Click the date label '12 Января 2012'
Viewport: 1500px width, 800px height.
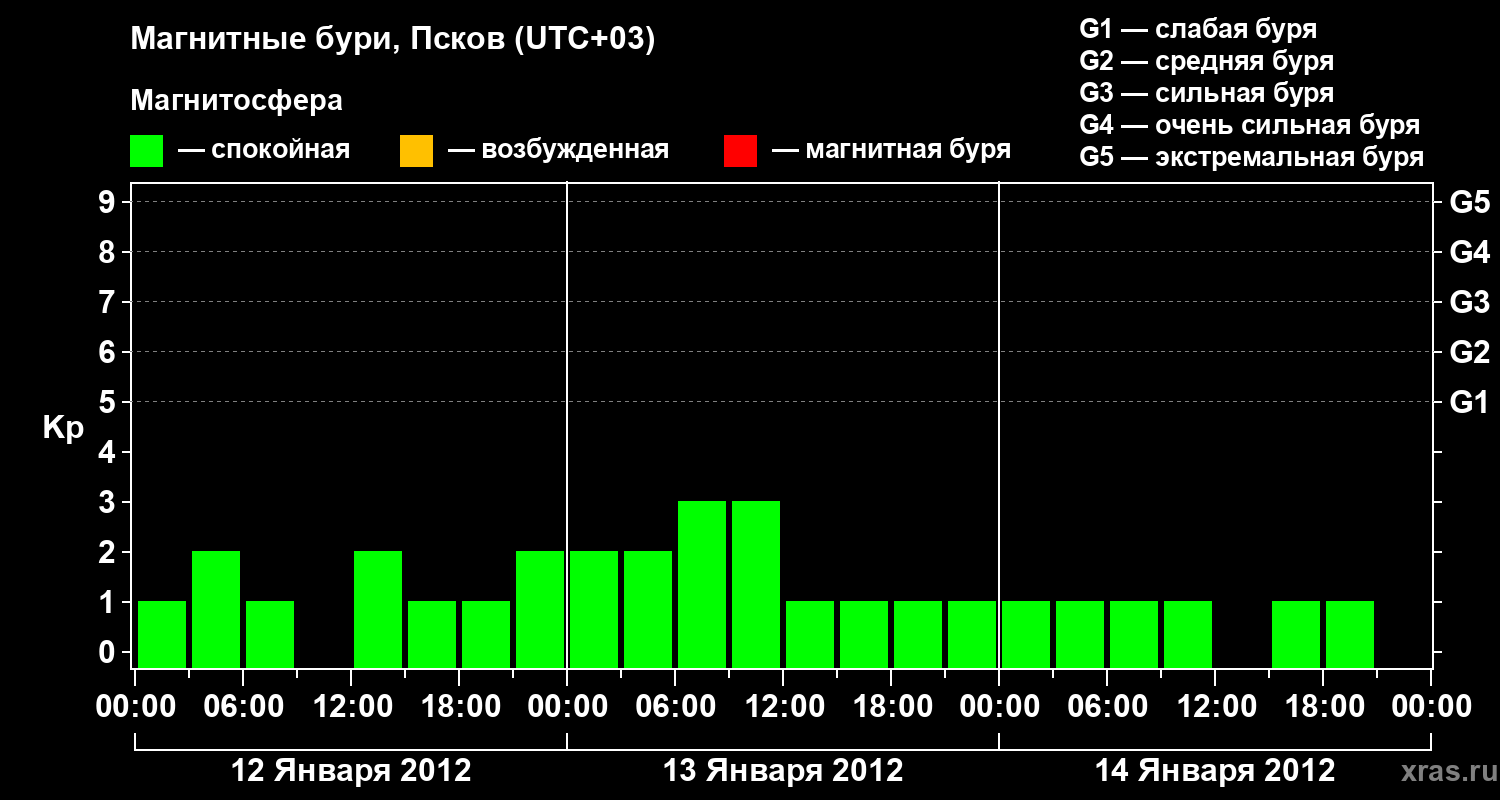tap(351, 771)
